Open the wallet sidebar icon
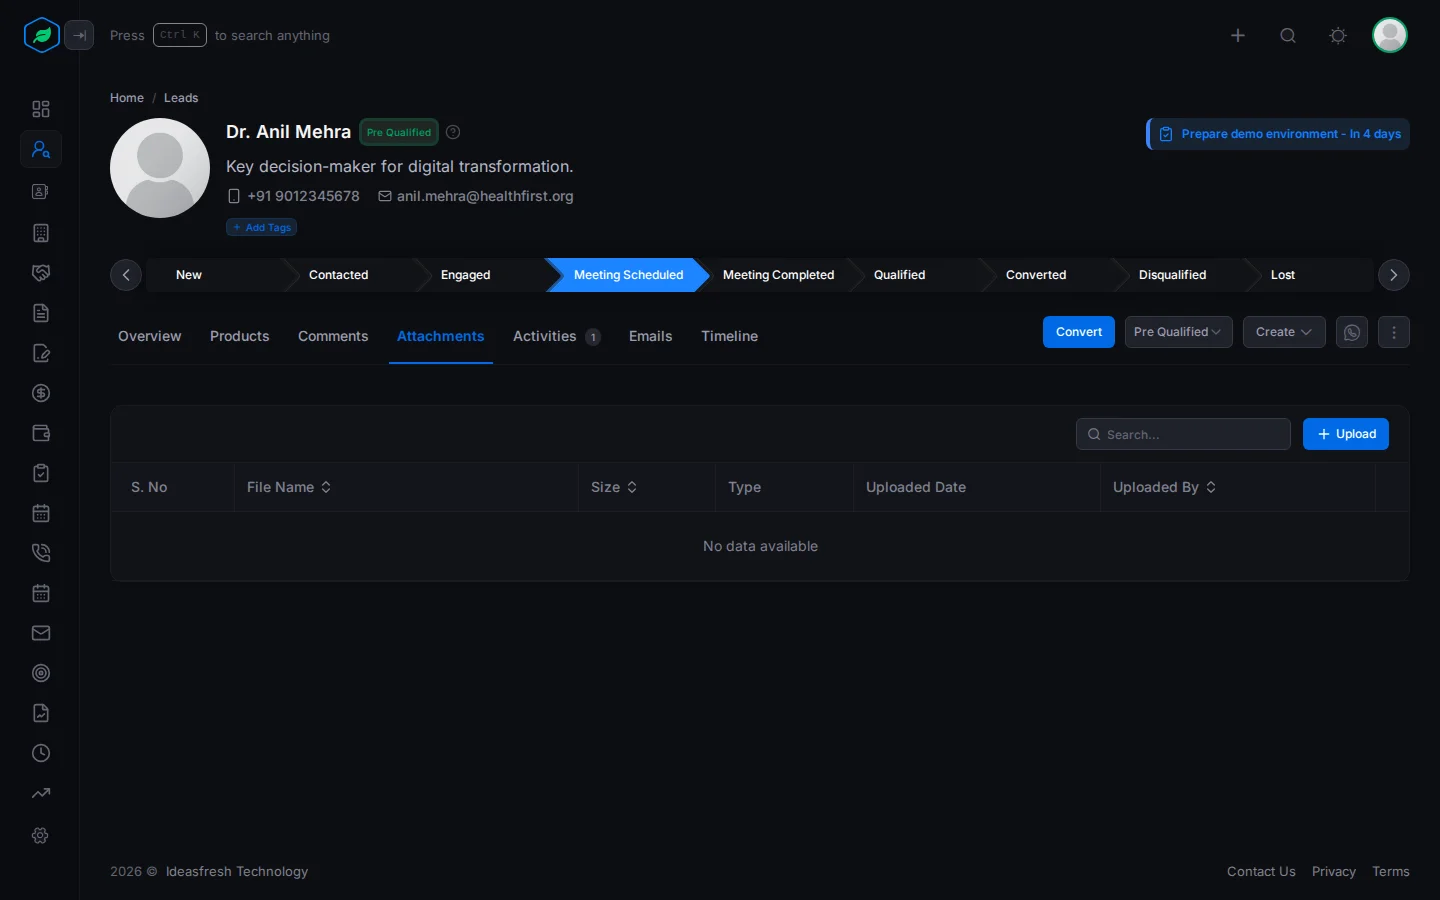 click(41, 433)
